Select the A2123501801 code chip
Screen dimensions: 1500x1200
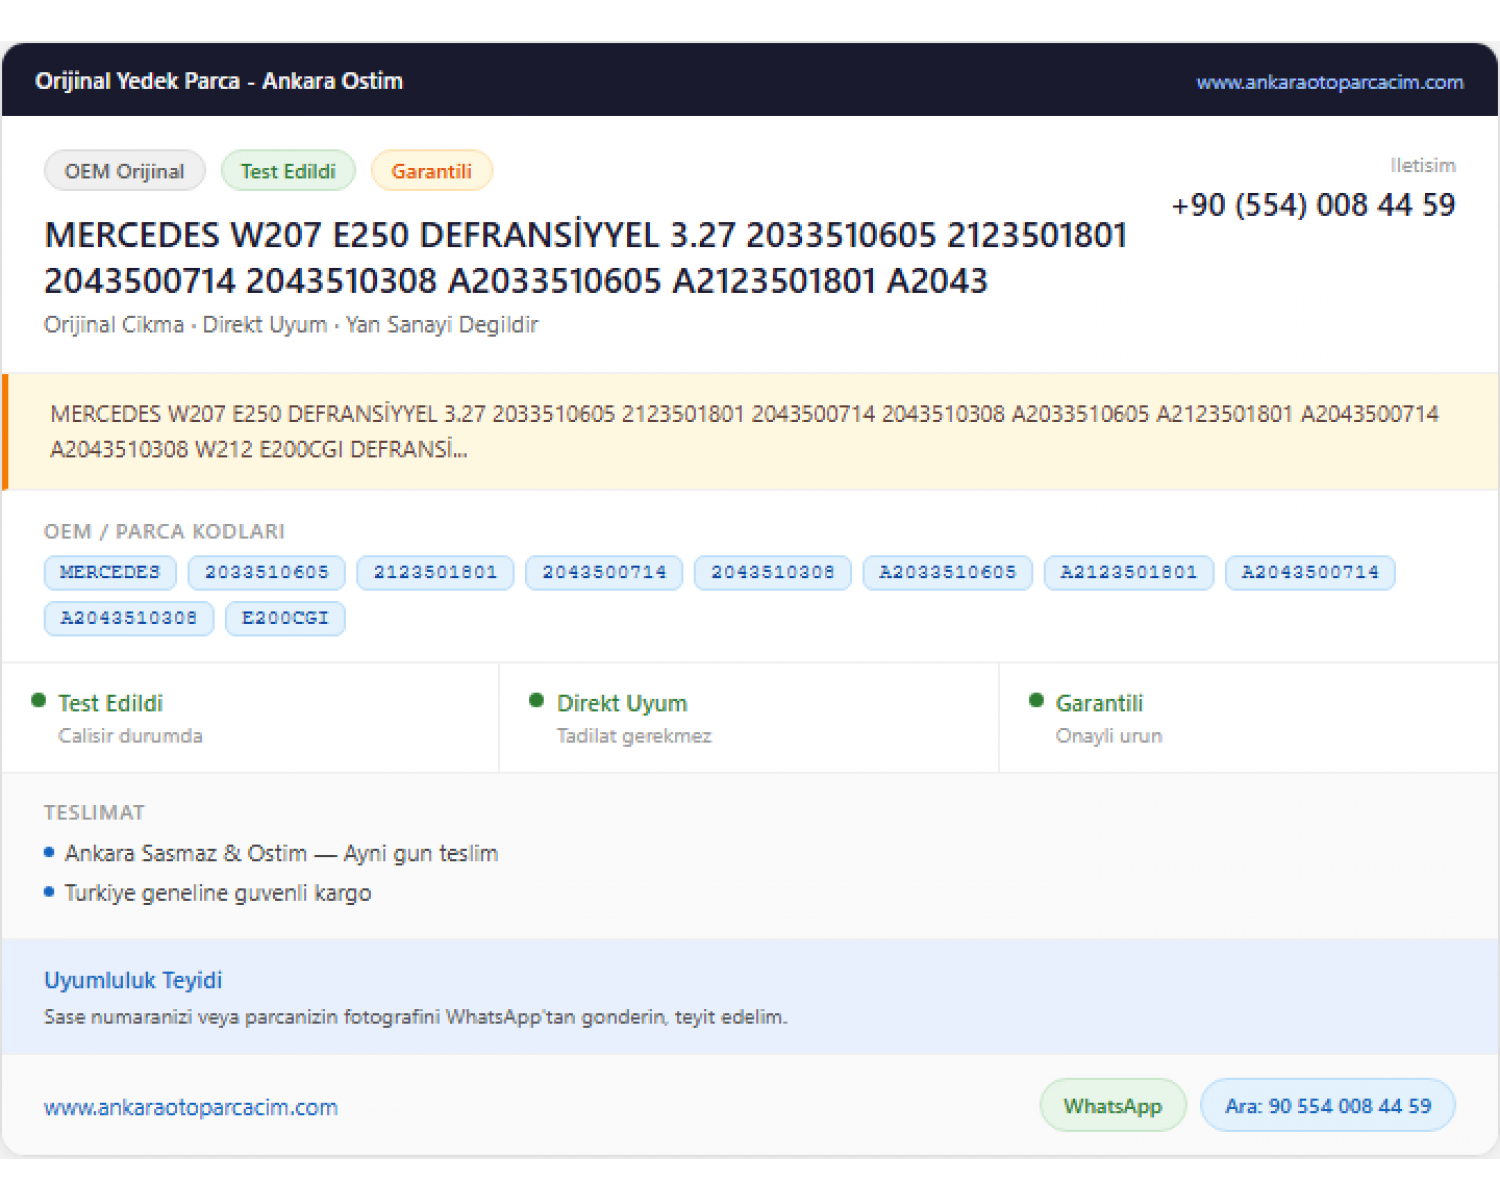(1129, 573)
